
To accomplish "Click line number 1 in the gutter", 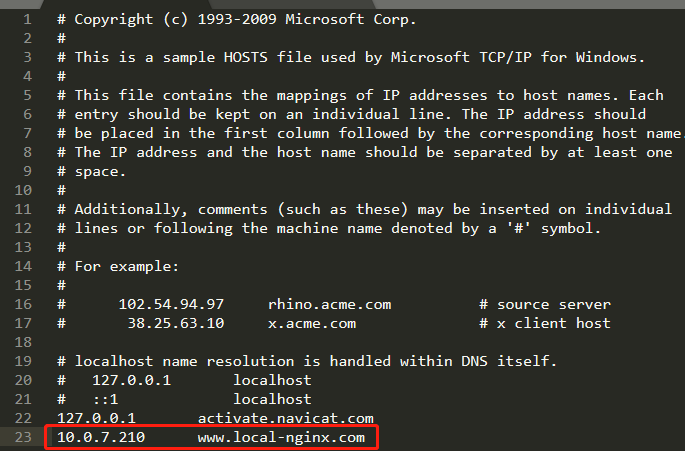I will pyautogui.click(x=27, y=19).
